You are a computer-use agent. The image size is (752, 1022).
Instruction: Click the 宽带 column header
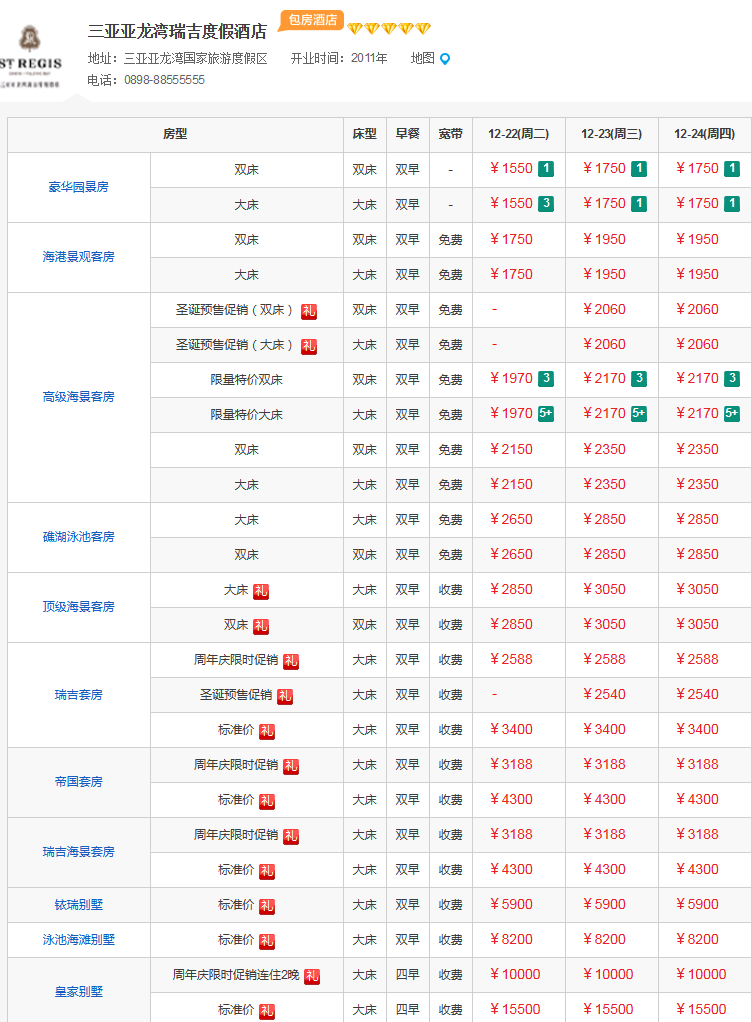[x=450, y=134]
